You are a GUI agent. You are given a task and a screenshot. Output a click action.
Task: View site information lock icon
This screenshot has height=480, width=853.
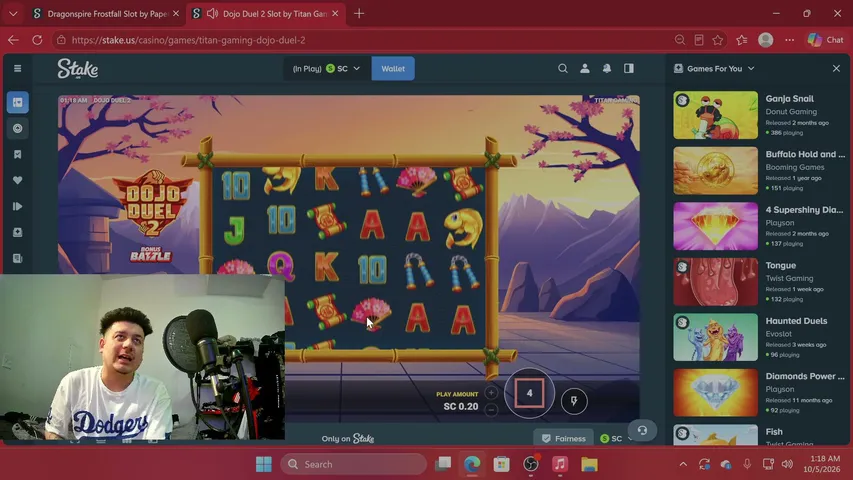click(61, 40)
